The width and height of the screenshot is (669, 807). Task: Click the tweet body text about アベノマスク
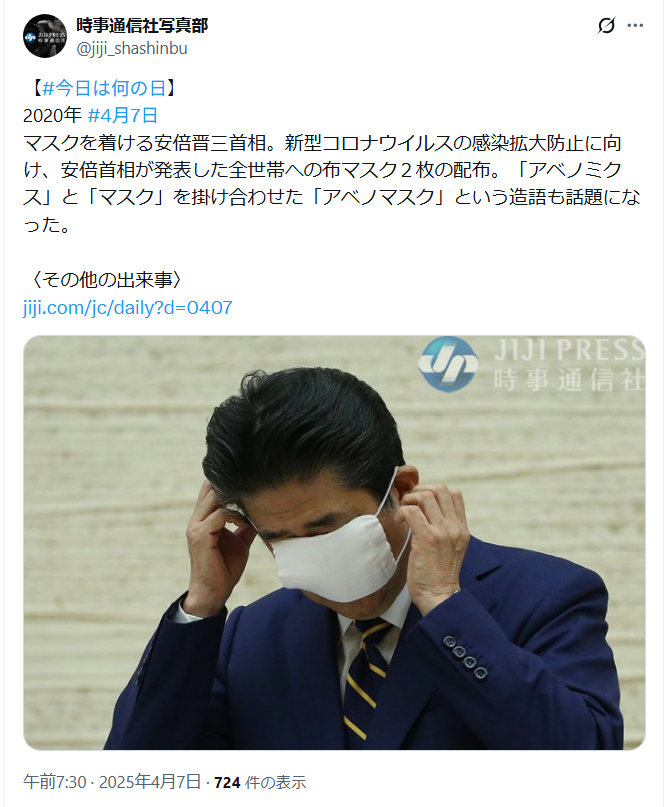click(x=332, y=184)
